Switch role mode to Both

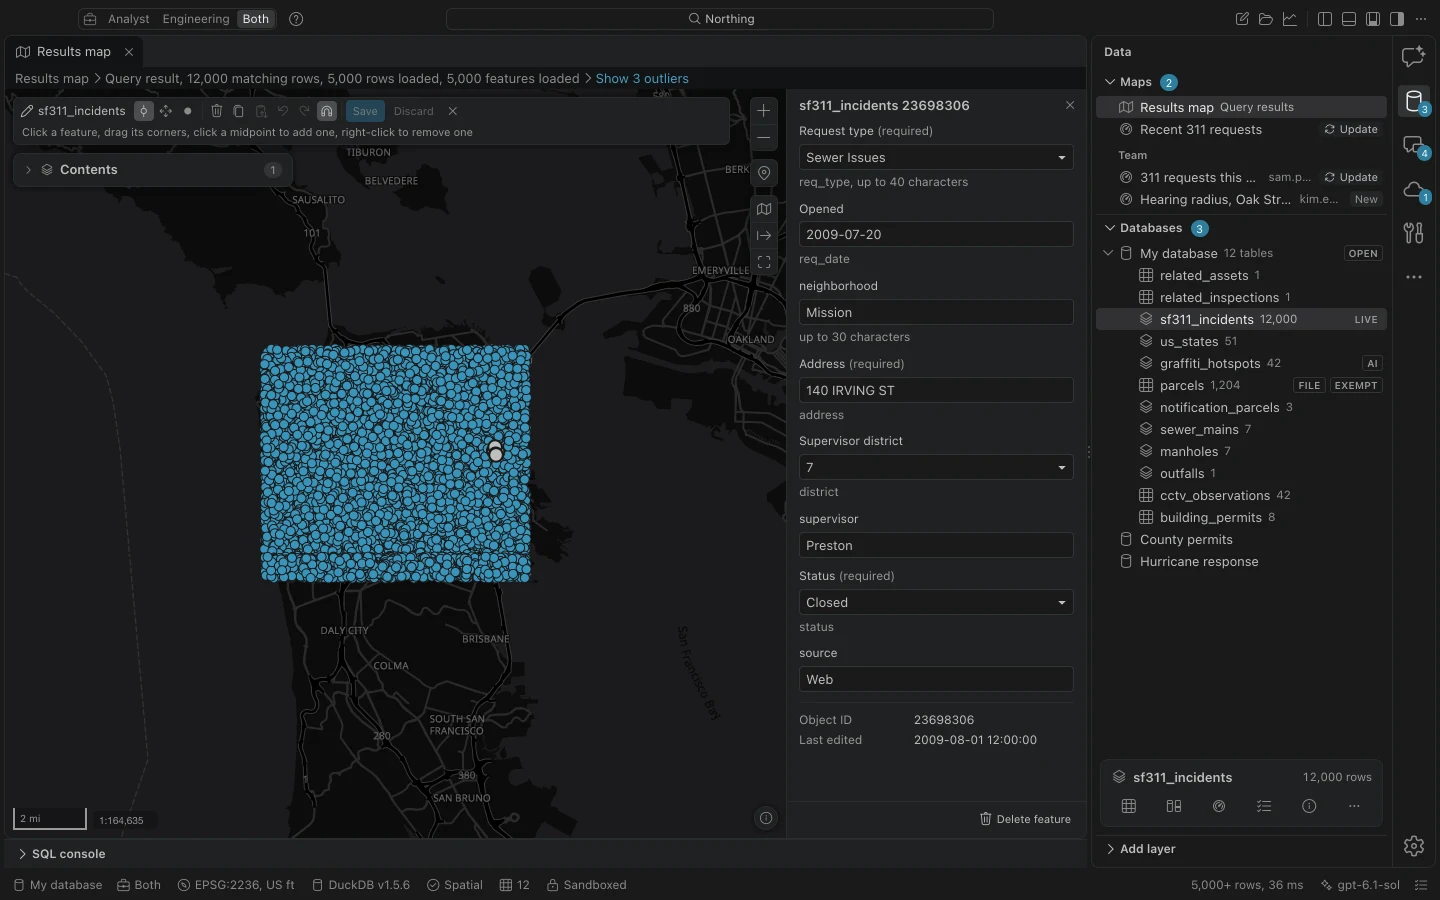click(256, 19)
